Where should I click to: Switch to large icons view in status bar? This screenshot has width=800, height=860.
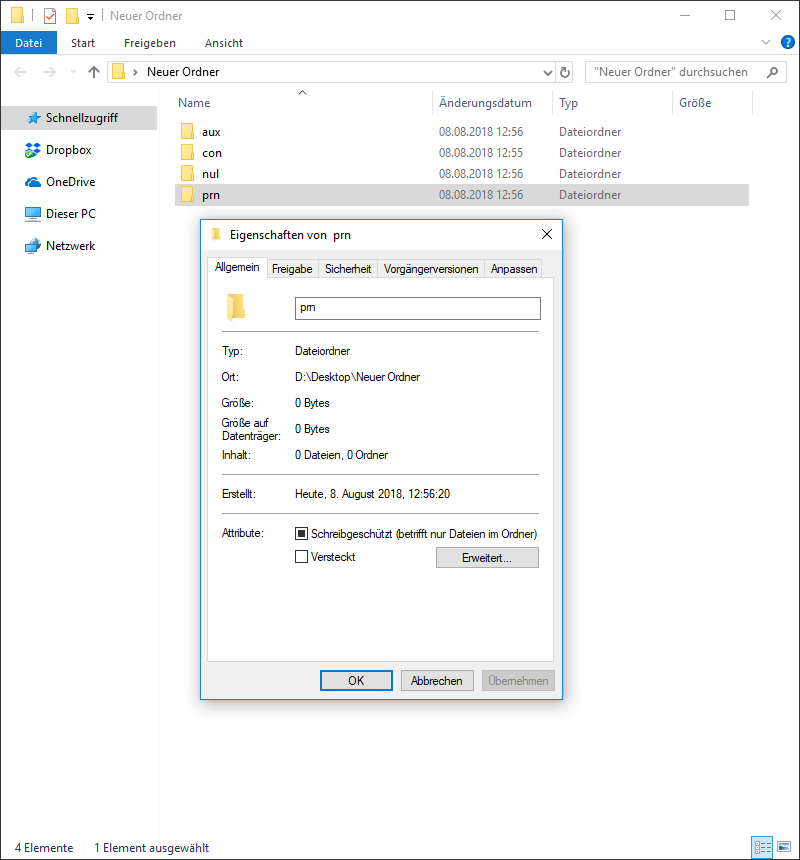tap(784, 847)
